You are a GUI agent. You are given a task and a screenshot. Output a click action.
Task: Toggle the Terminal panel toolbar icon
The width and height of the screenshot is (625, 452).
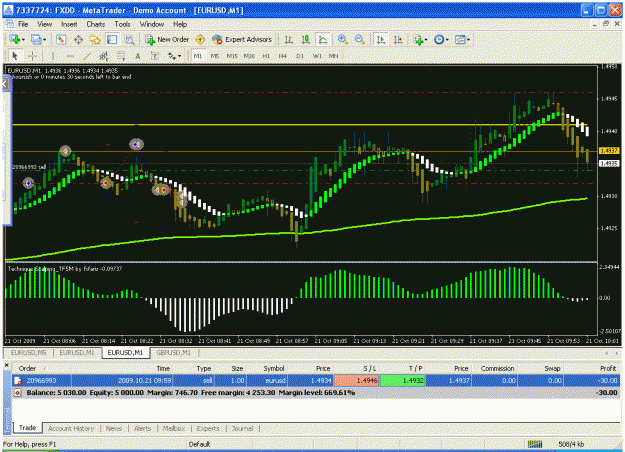(112, 39)
